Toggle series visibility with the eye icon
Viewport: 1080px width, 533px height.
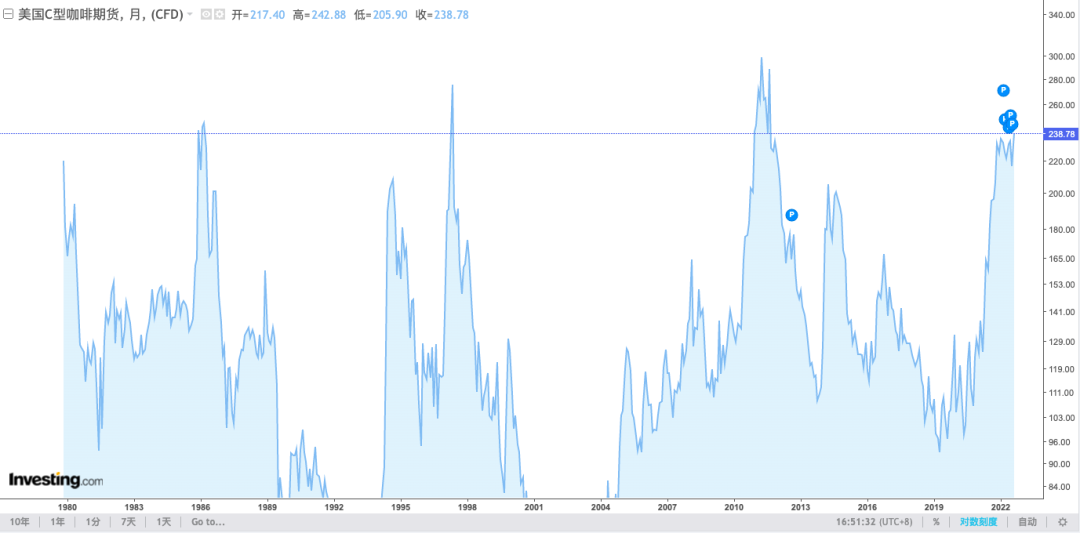206,14
